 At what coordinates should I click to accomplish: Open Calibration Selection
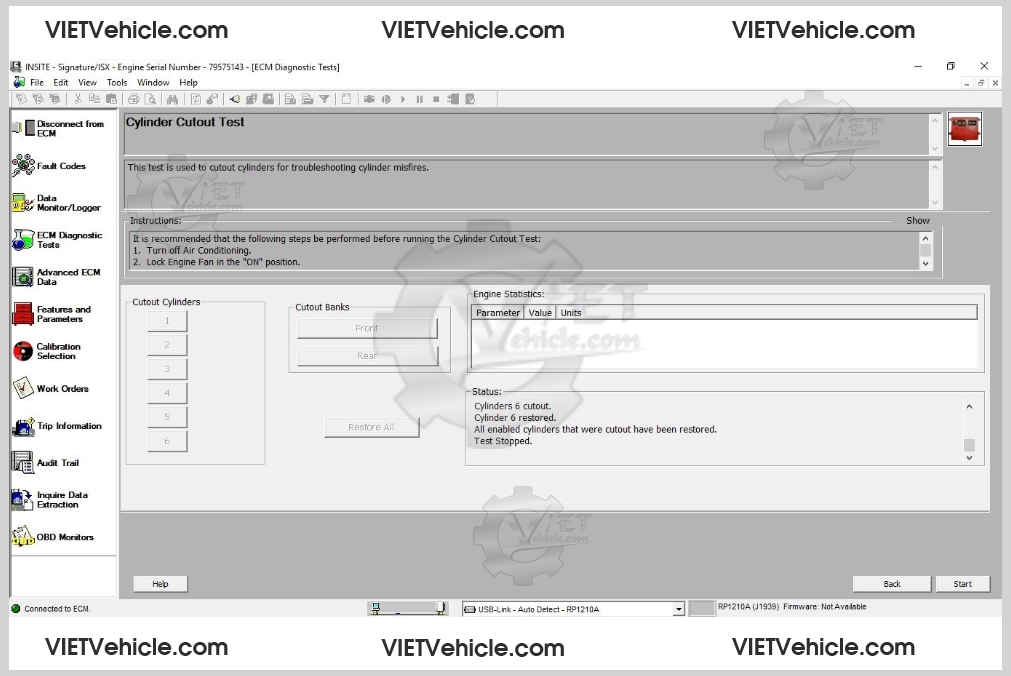pyautogui.click(x=60, y=351)
